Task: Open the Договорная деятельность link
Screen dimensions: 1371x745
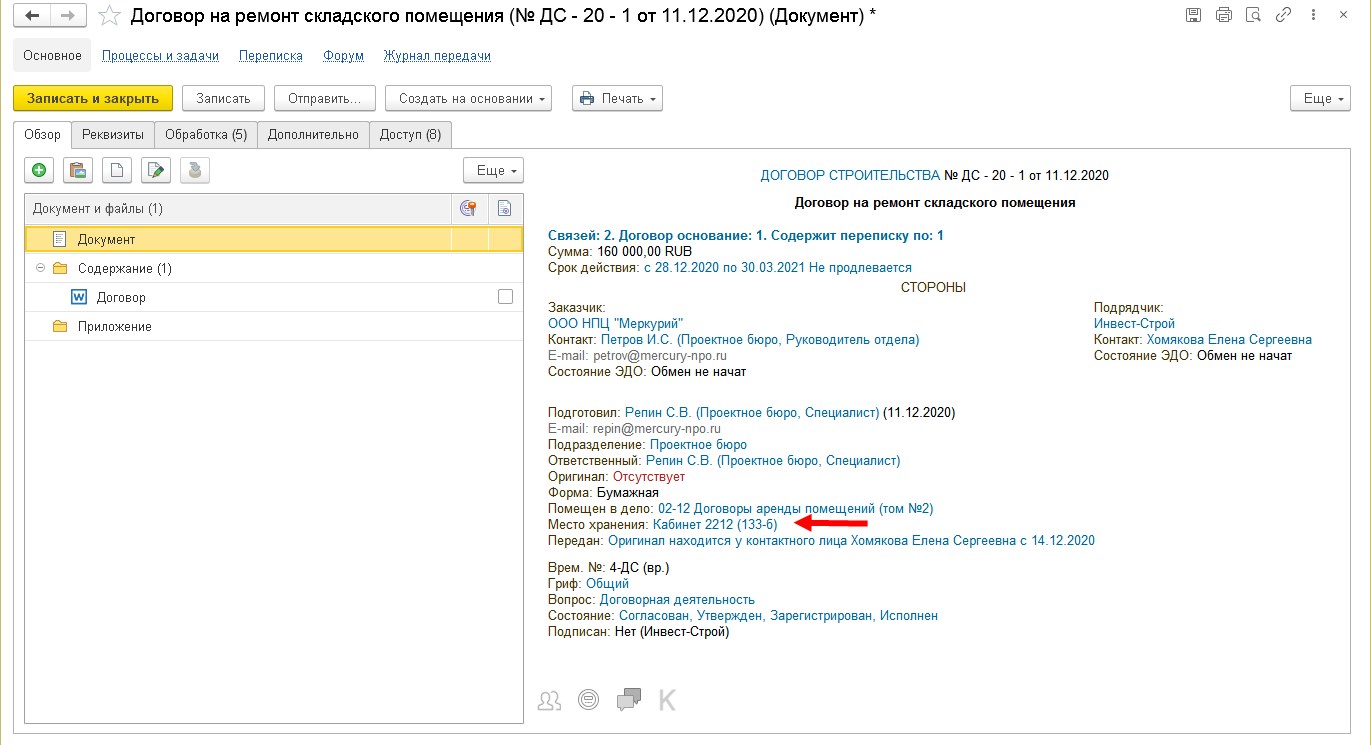Action: tap(677, 600)
